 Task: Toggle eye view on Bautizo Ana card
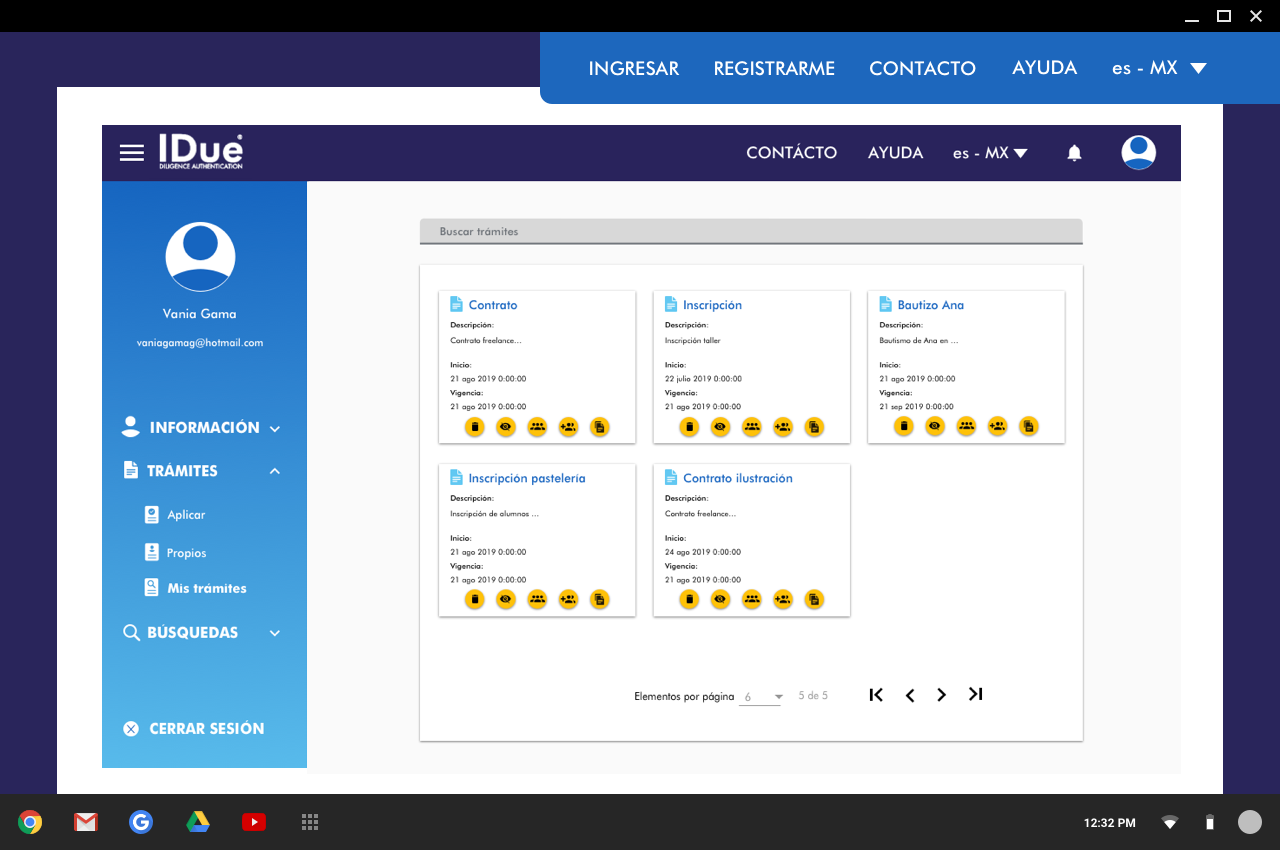(935, 426)
